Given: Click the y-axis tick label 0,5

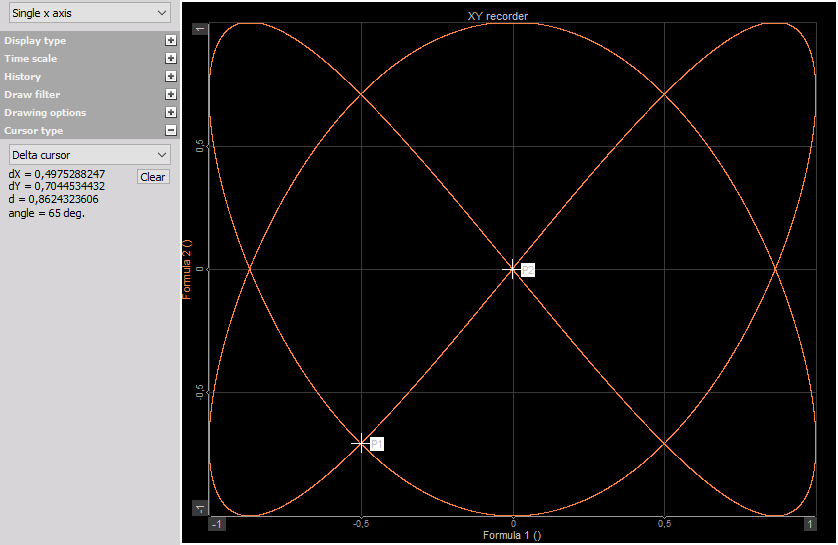Looking at the screenshot, I should pos(200,146).
